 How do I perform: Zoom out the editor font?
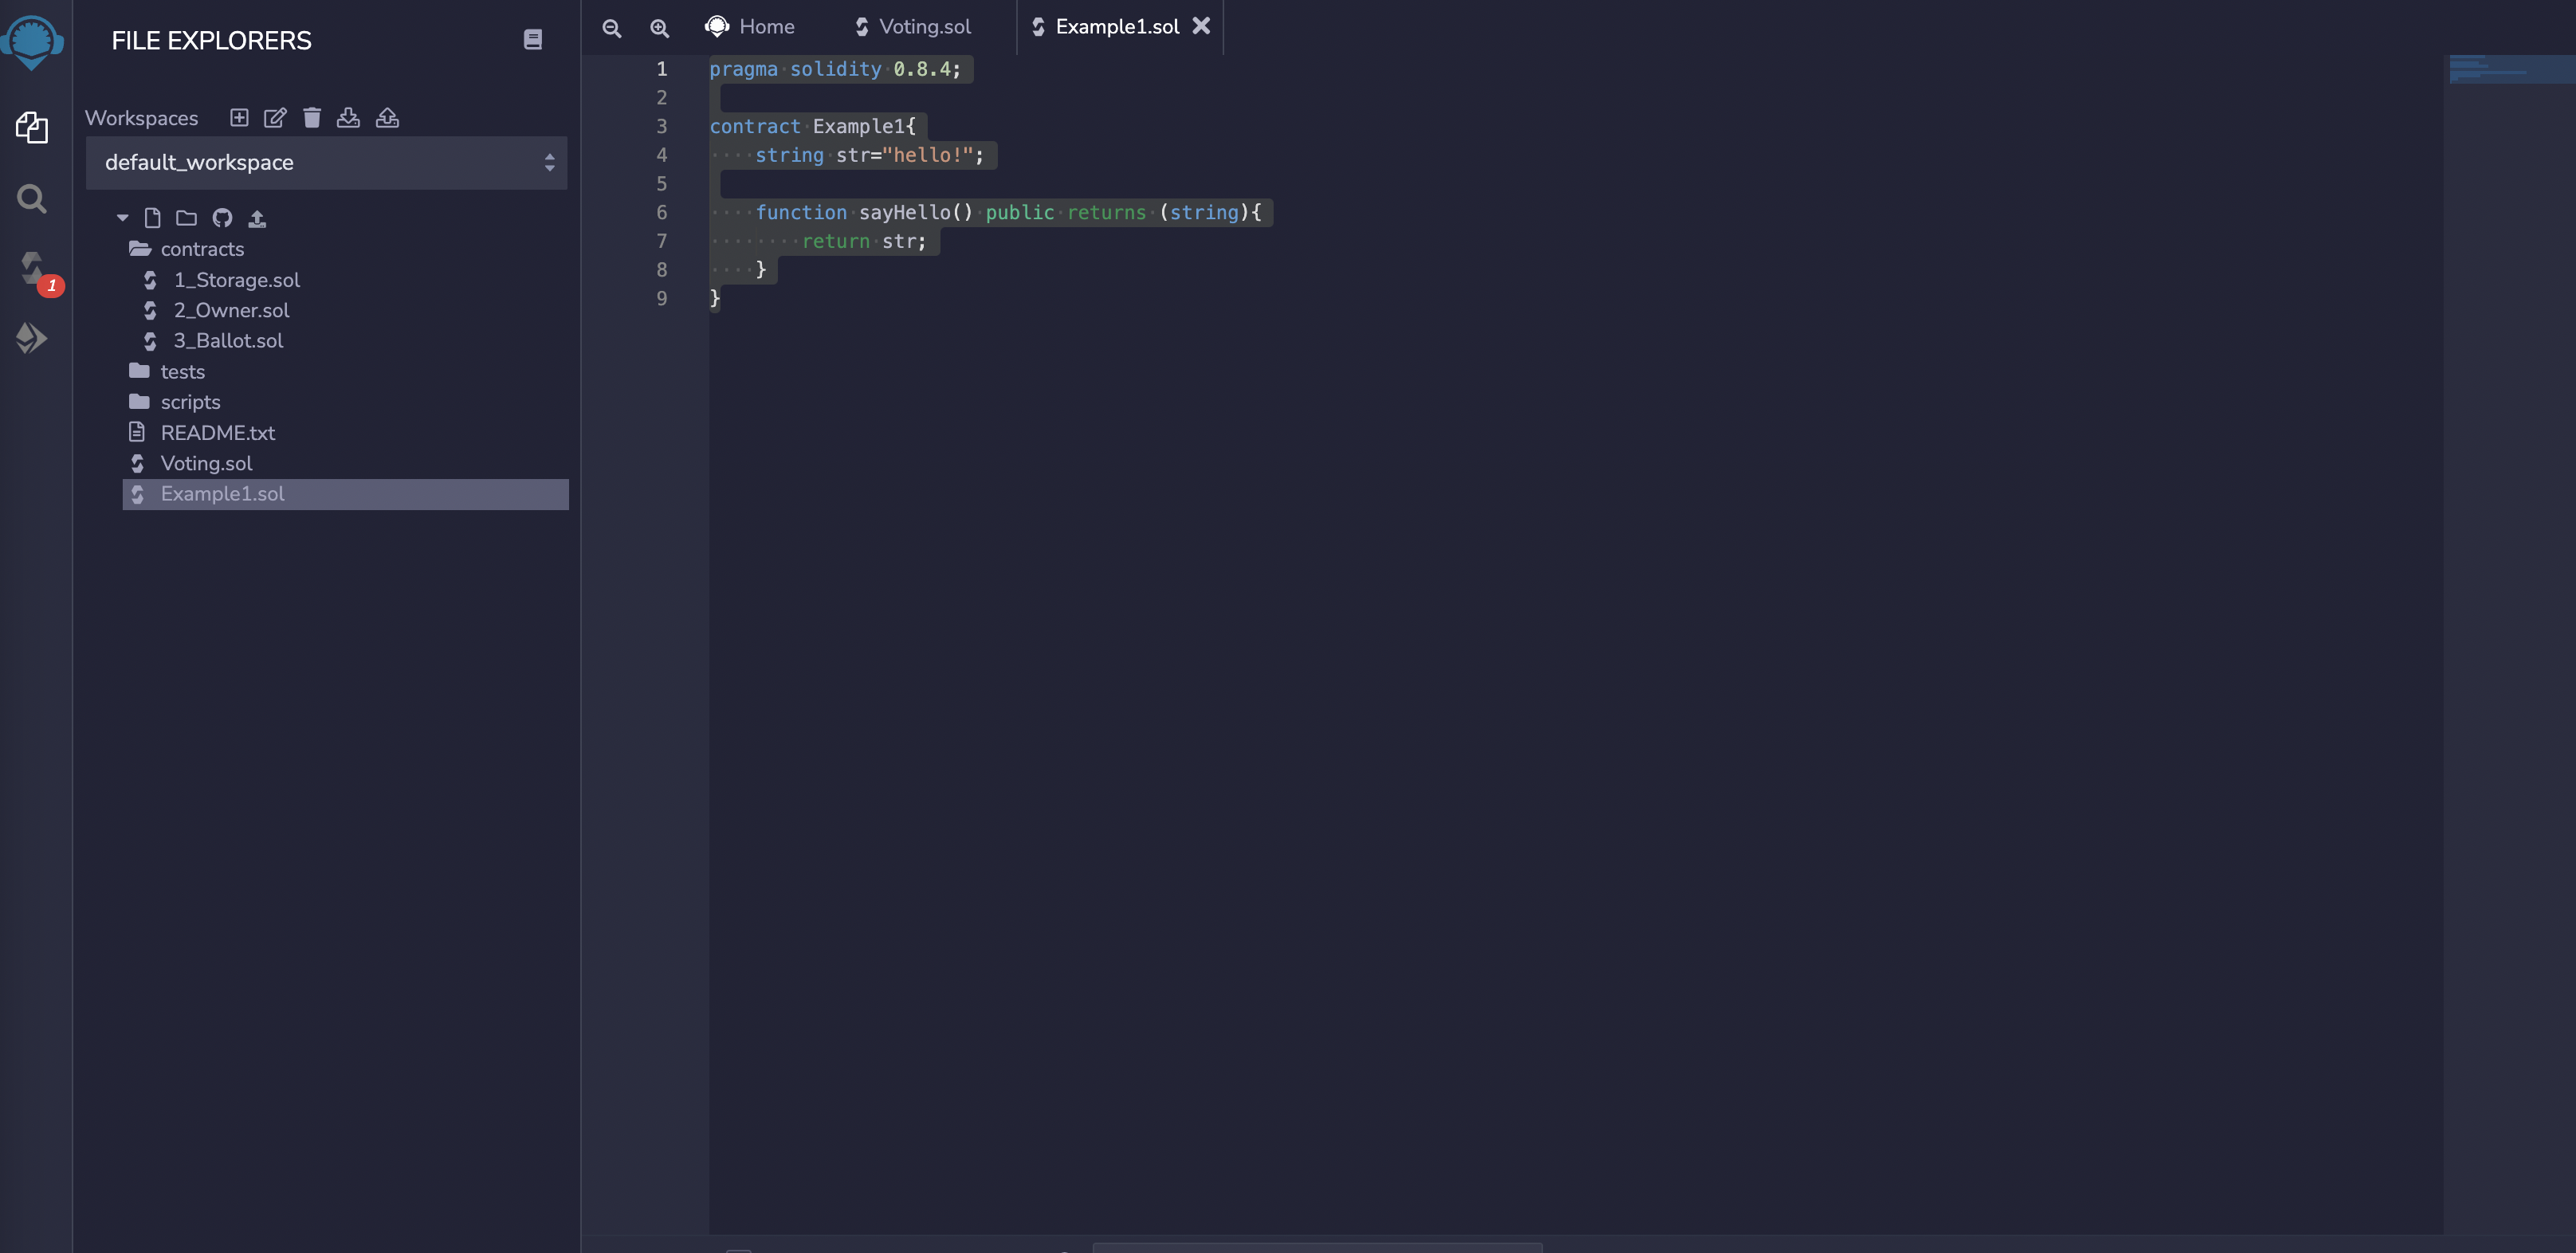pos(612,28)
